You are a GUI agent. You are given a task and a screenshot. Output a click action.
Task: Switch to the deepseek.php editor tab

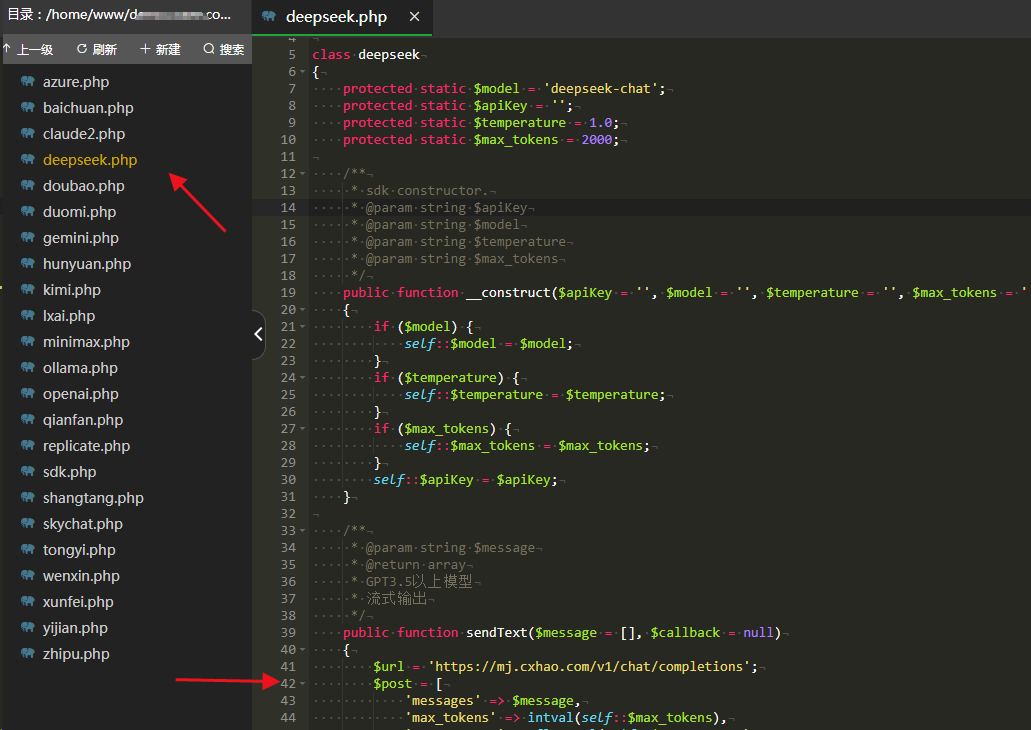click(x=342, y=17)
